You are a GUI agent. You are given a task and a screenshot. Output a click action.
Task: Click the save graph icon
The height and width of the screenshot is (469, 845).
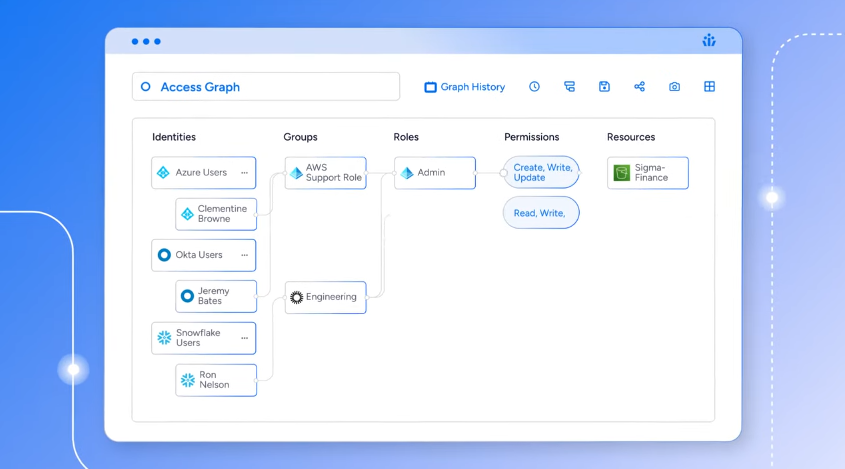point(604,87)
